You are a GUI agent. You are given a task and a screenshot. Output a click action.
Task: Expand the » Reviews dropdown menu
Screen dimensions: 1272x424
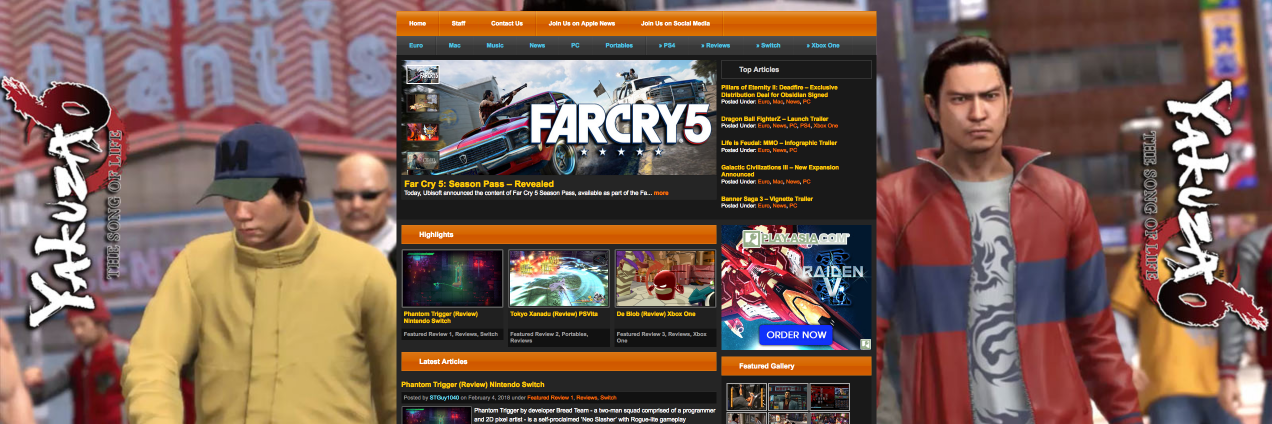coord(716,46)
